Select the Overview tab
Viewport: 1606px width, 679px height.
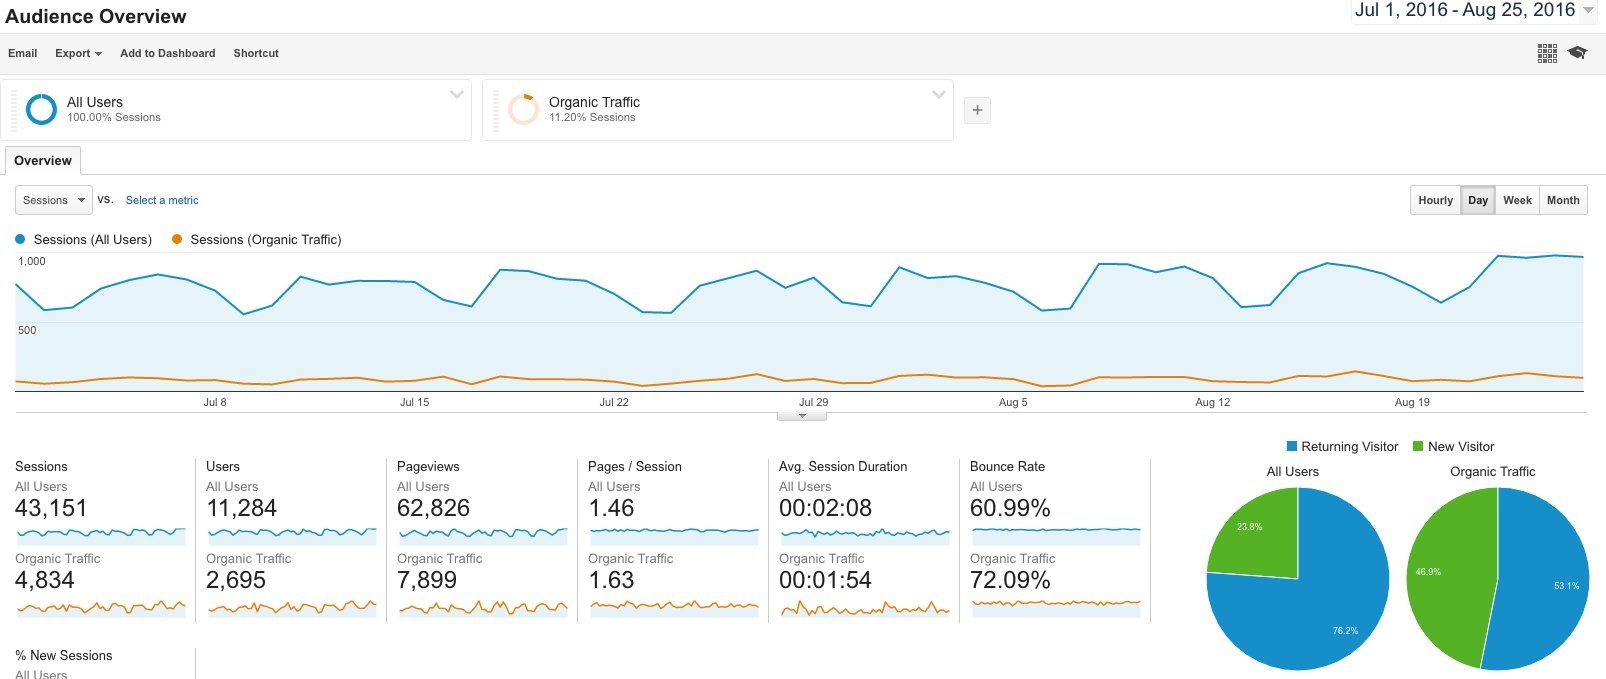tap(43, 161)
